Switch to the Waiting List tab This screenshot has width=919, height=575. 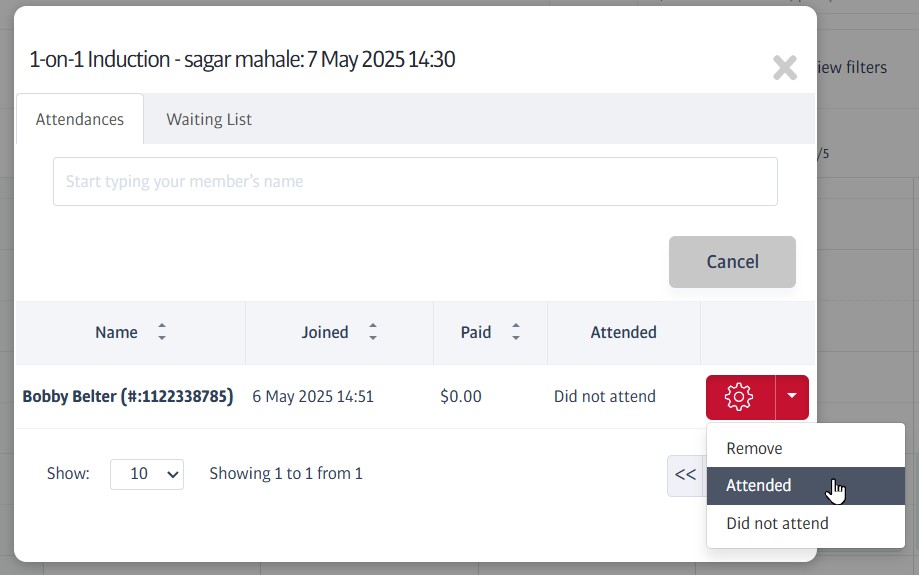pyautogui.click(x=209, y=120)
